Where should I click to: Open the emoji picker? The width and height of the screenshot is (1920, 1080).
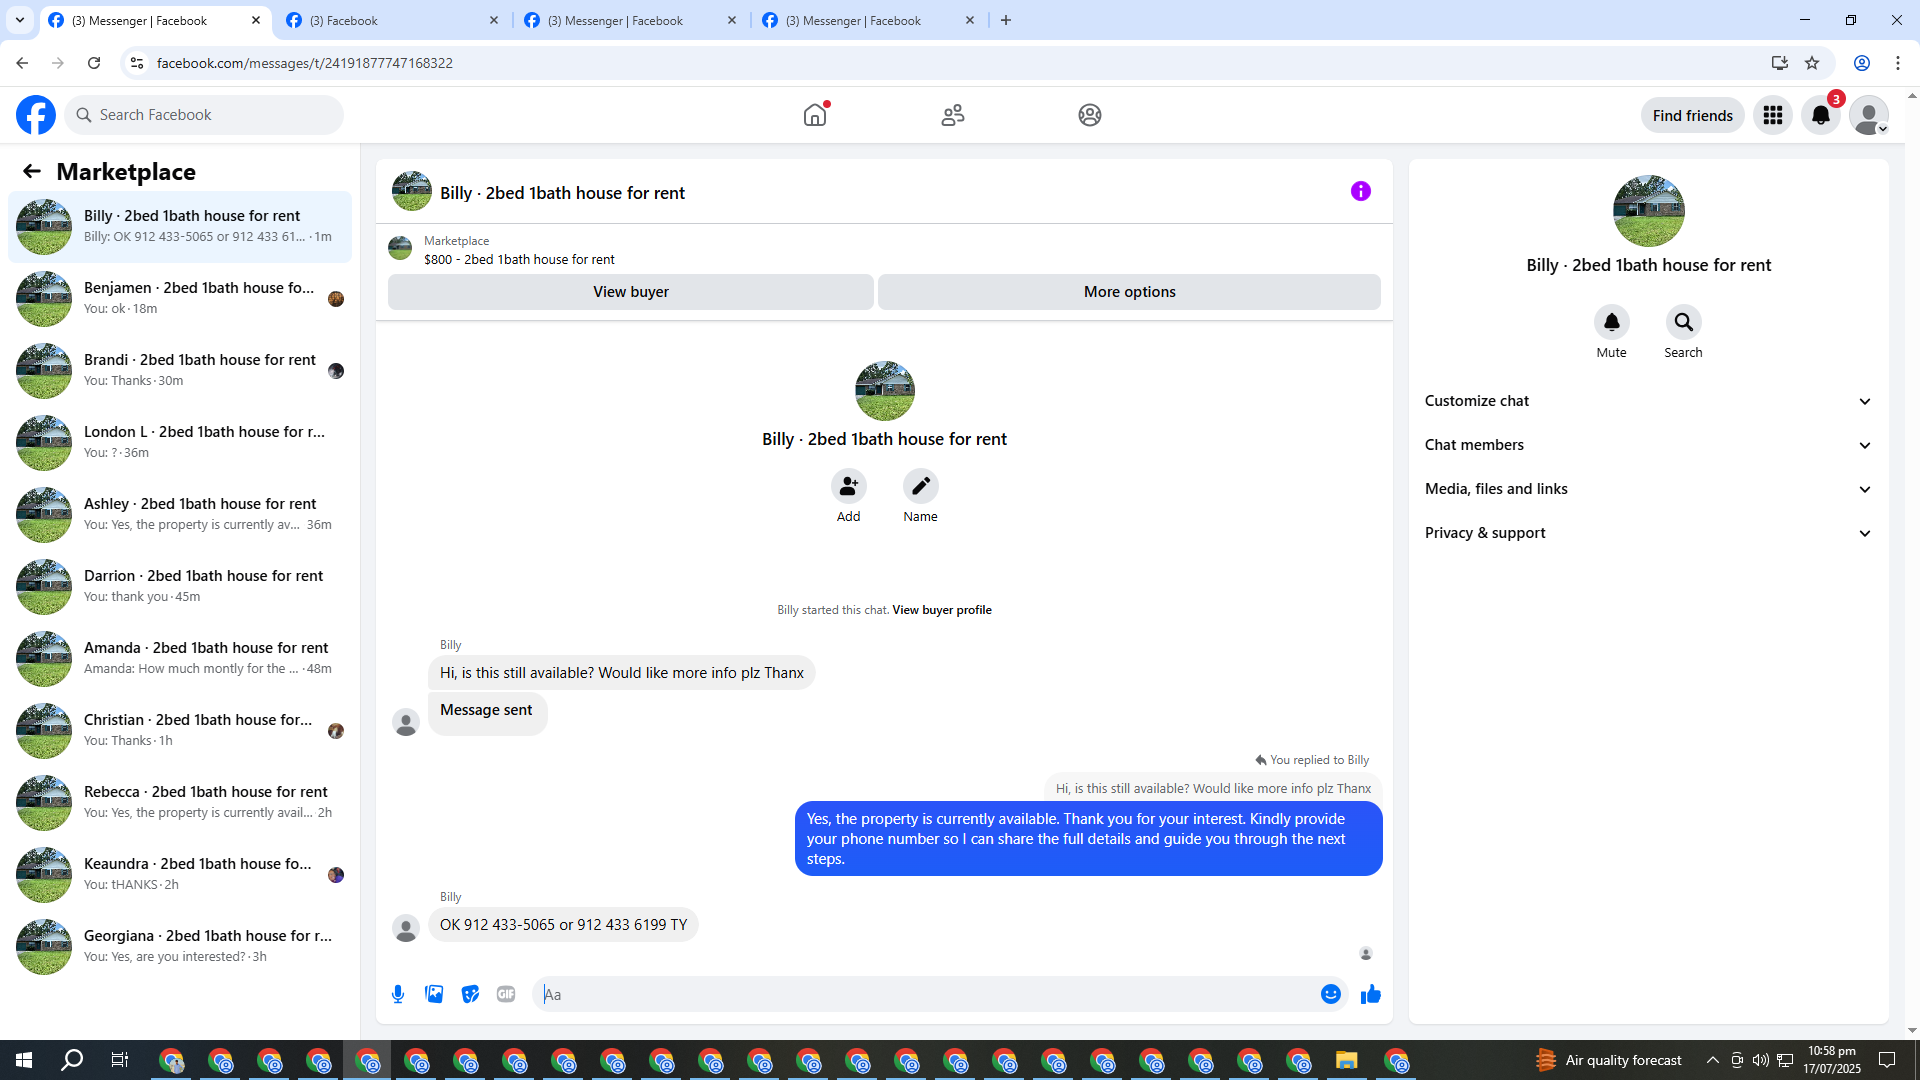(1331, 994)
